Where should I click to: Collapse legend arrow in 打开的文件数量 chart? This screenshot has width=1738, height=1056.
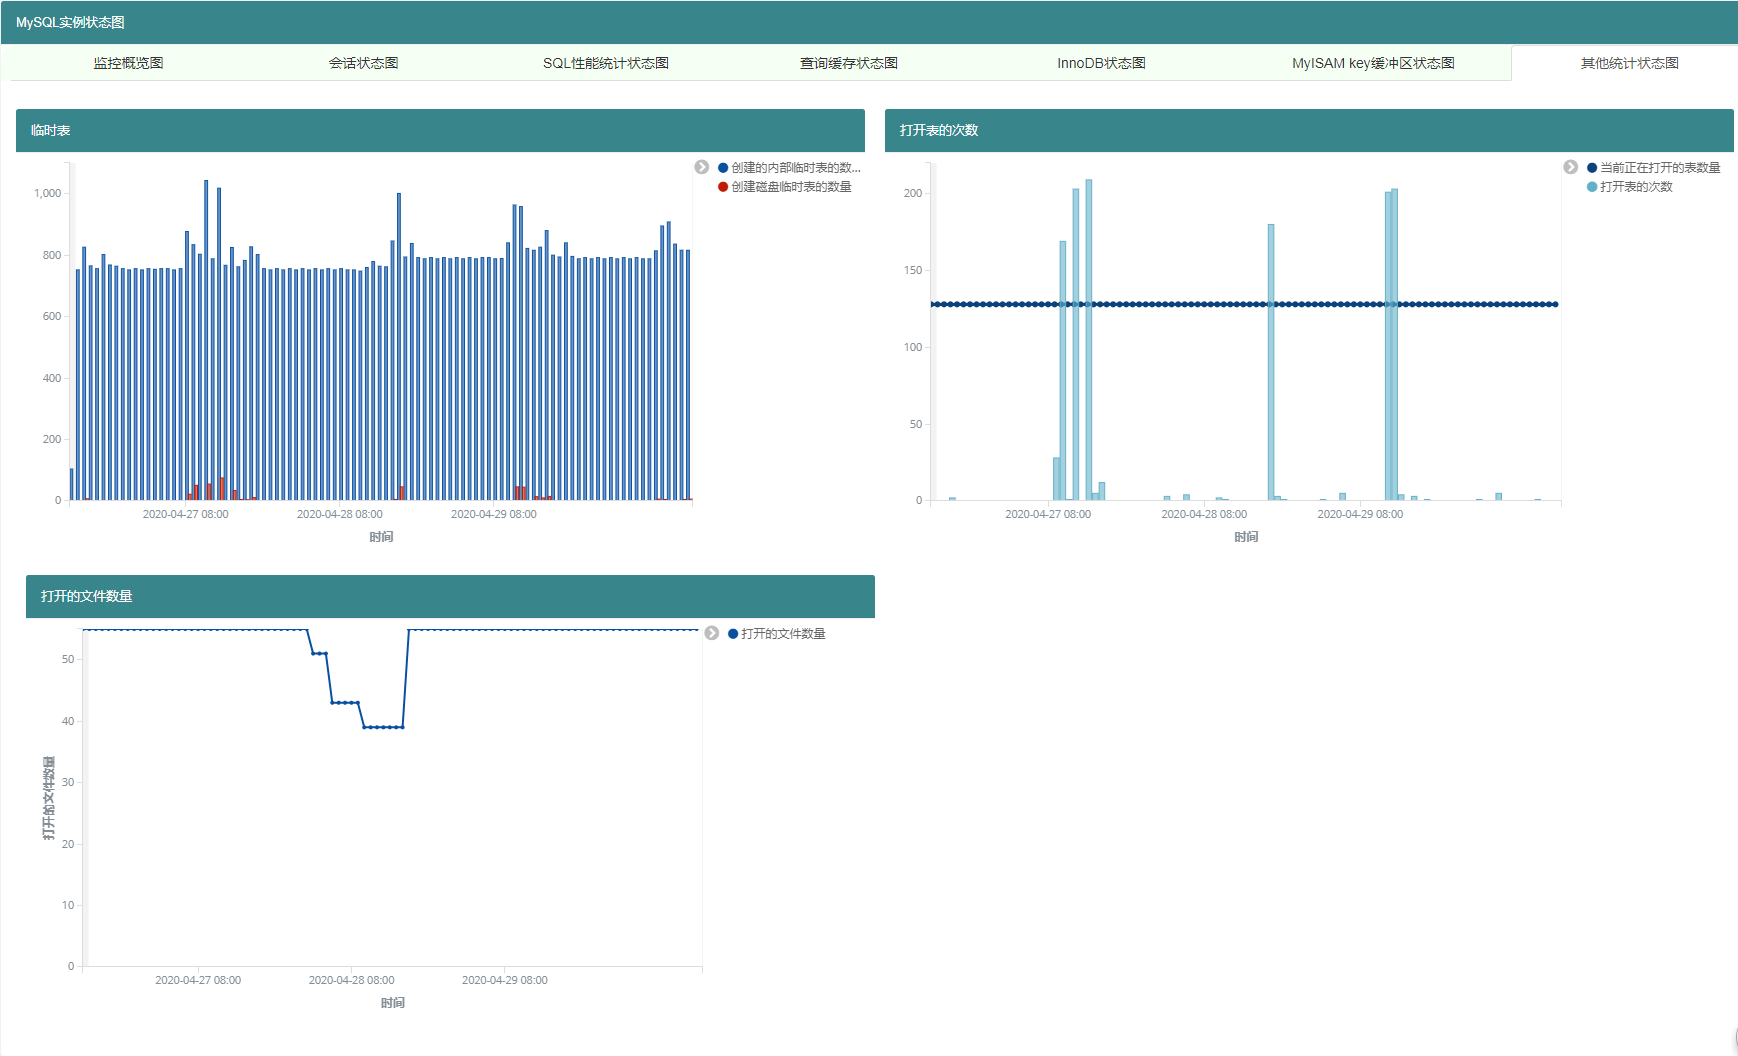pos(712,633)
